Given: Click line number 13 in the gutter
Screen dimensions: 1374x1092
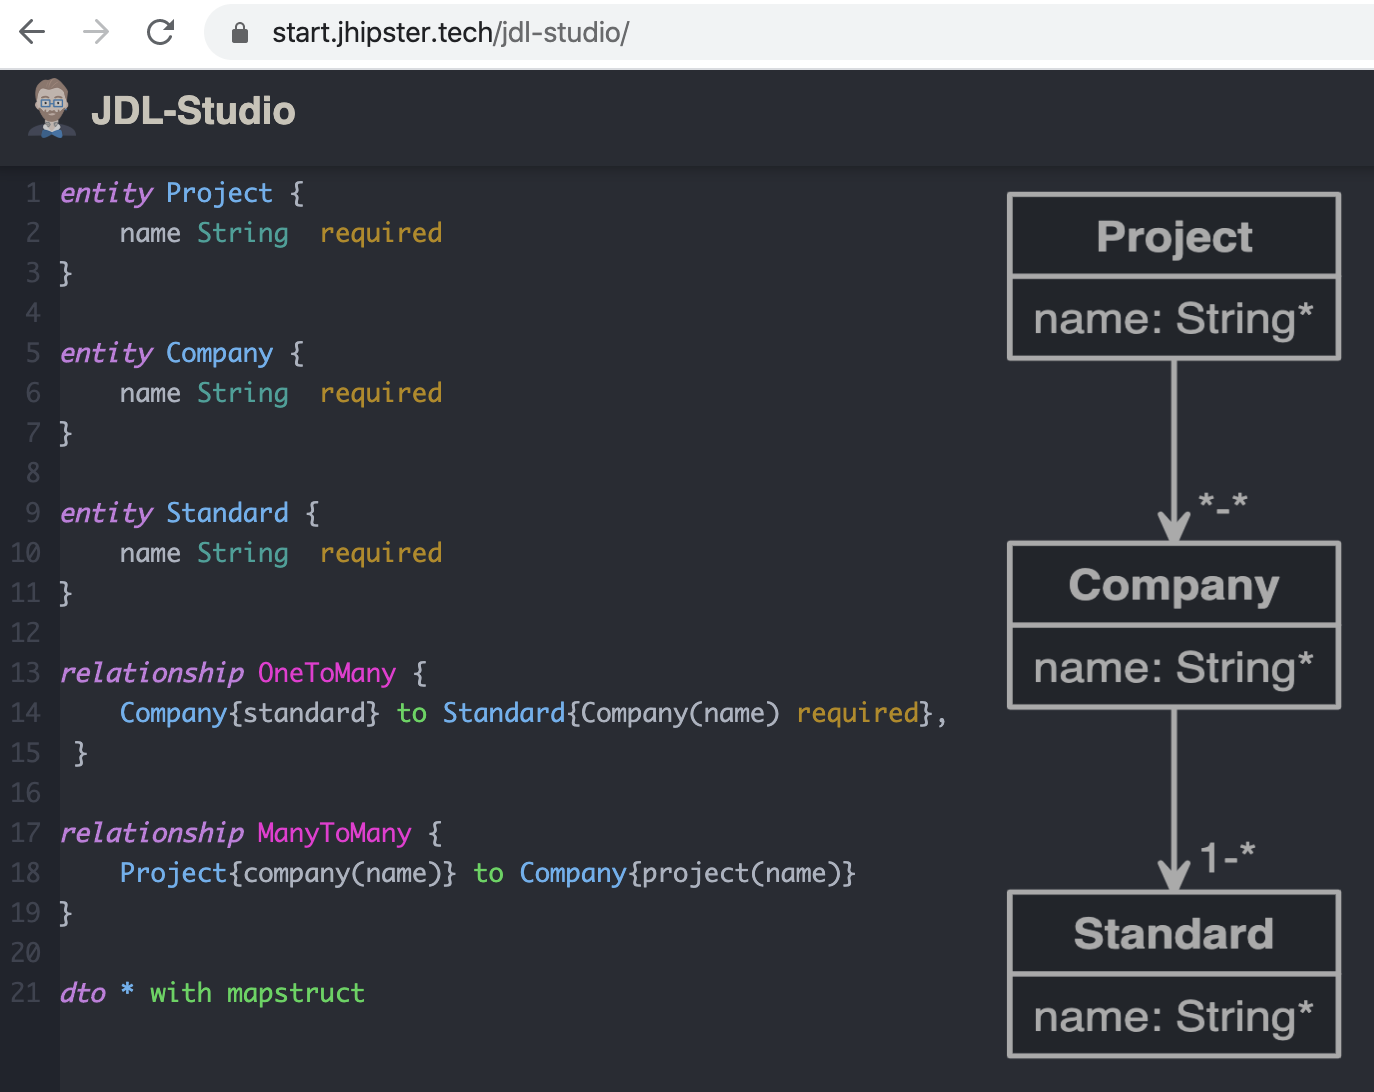Looking at the screenshot, I should tap(26, 673).
